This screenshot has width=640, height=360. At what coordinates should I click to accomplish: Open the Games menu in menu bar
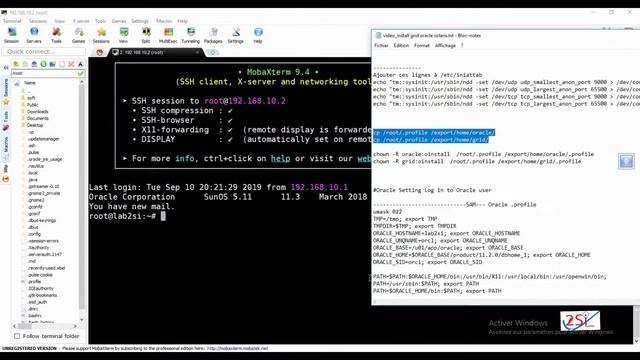[119, 21]
